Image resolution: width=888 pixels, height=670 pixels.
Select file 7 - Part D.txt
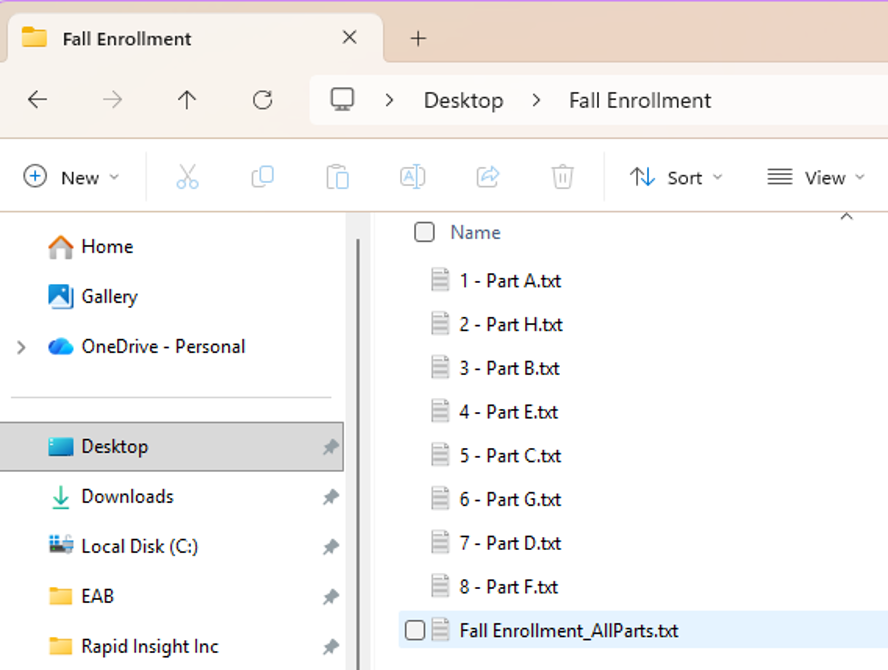coord(510,543)
